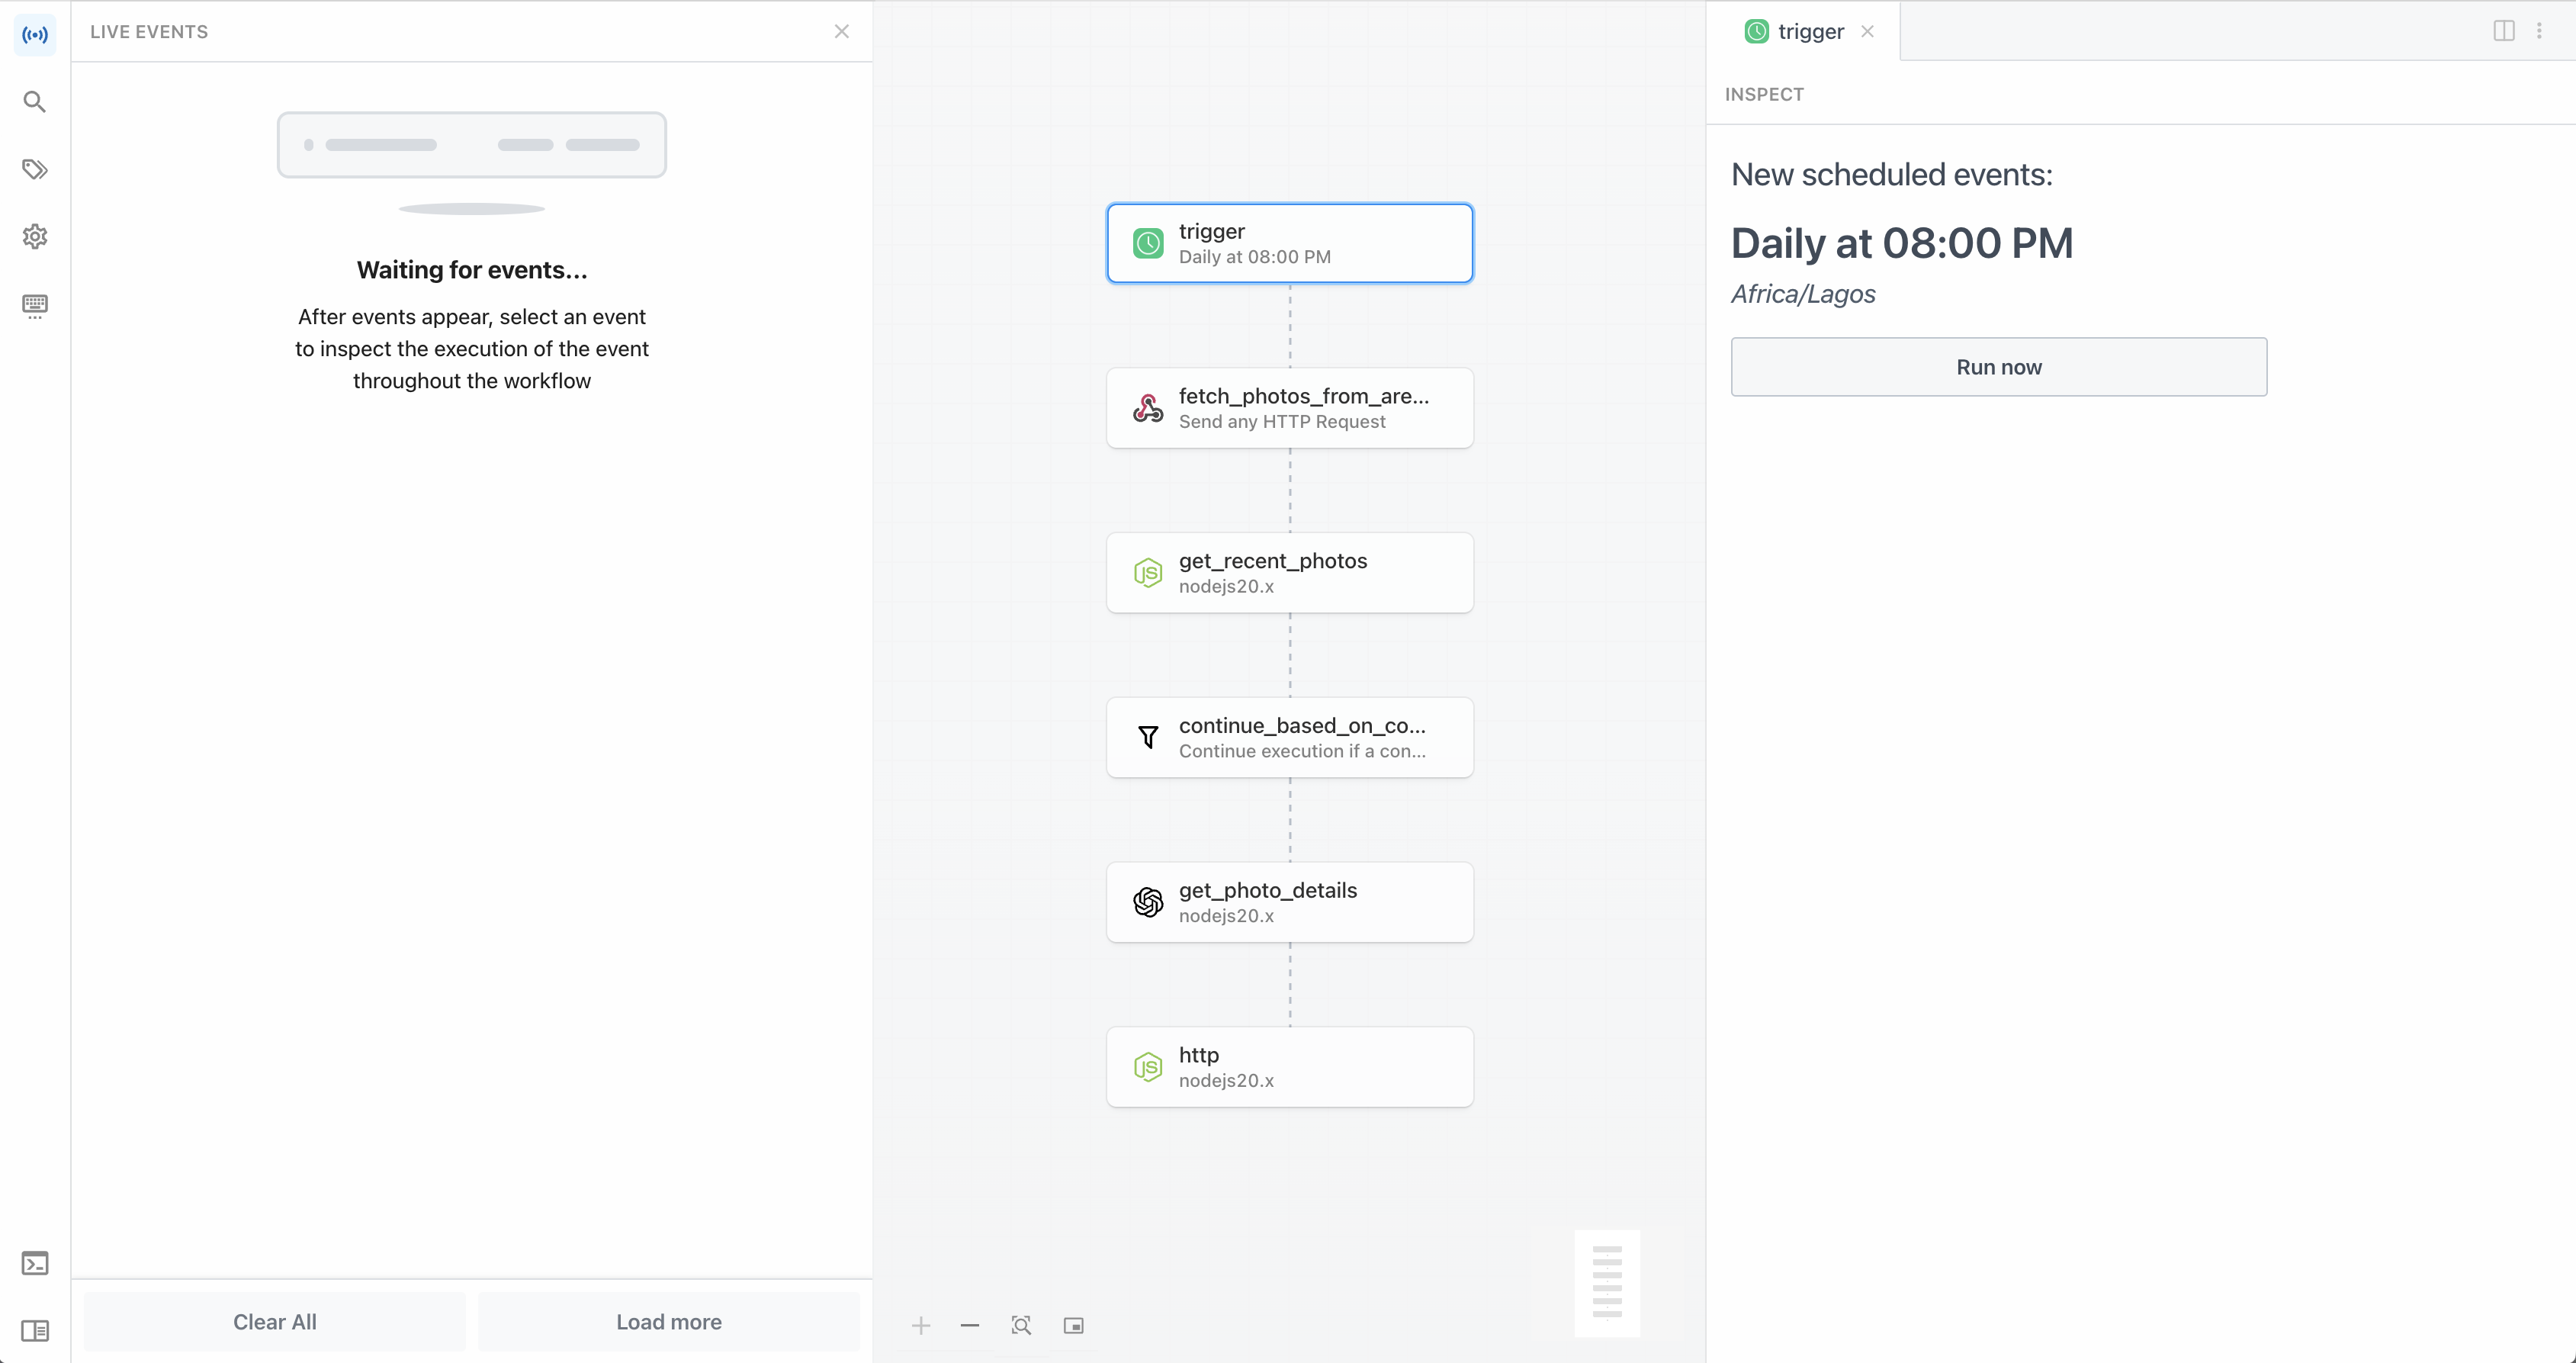This screenshot has height=1363, width=2576.
Task: Open the INSPECT section heading
Action: click(x=1763, y=94)
